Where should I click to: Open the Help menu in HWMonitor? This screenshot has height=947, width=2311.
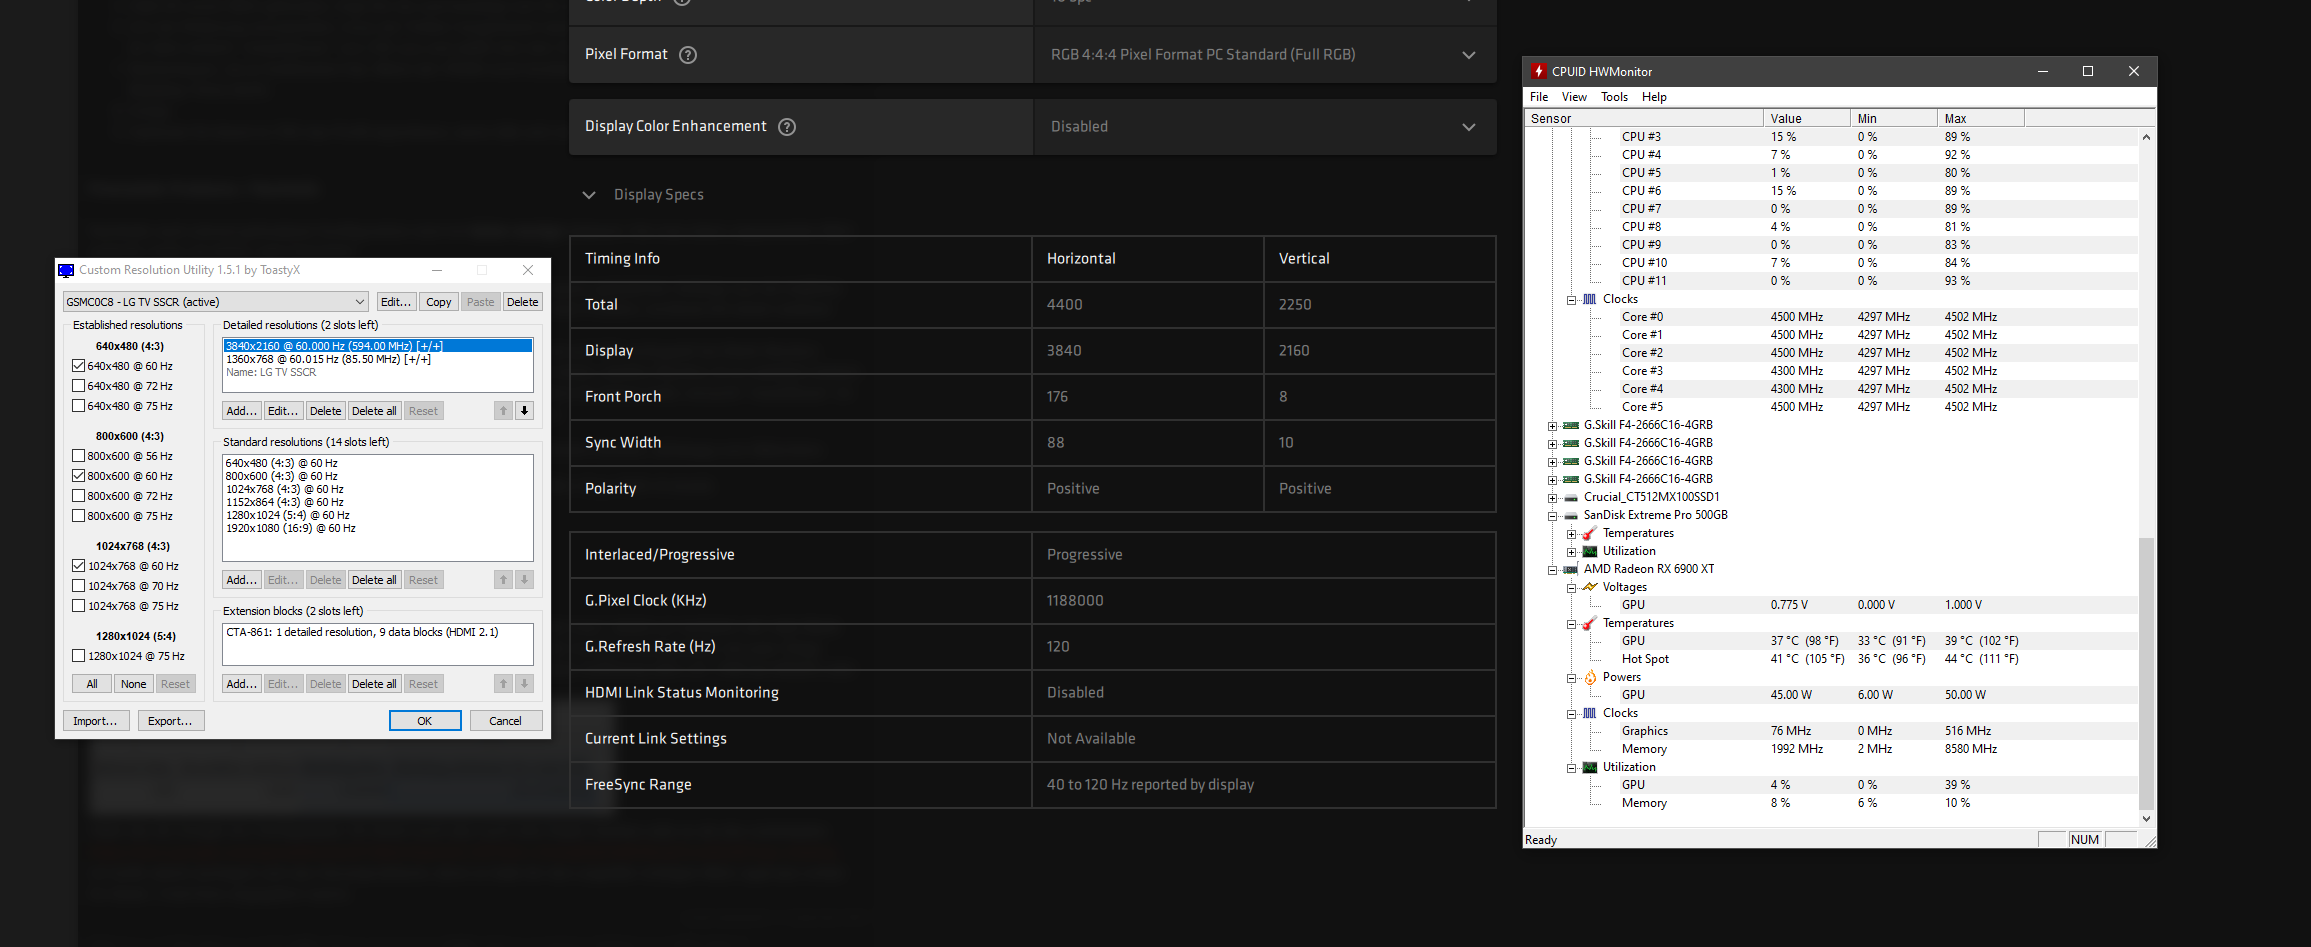[1654, 97]
